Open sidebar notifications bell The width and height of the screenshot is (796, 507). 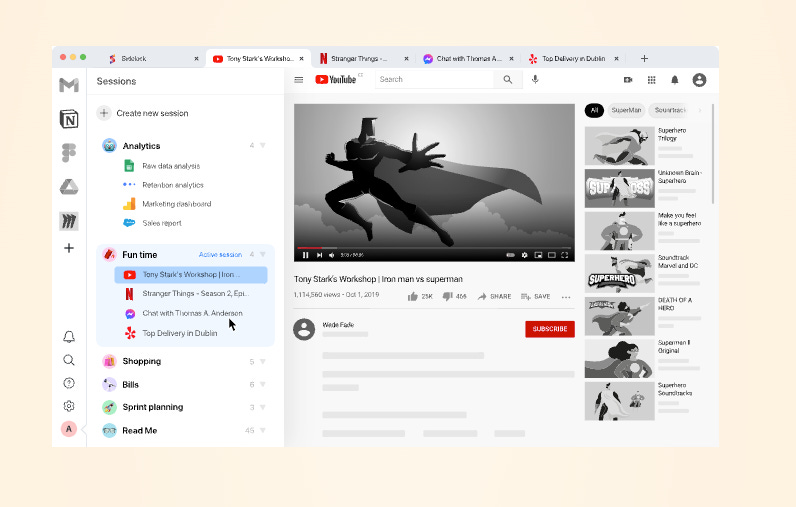tap(69, 336)
